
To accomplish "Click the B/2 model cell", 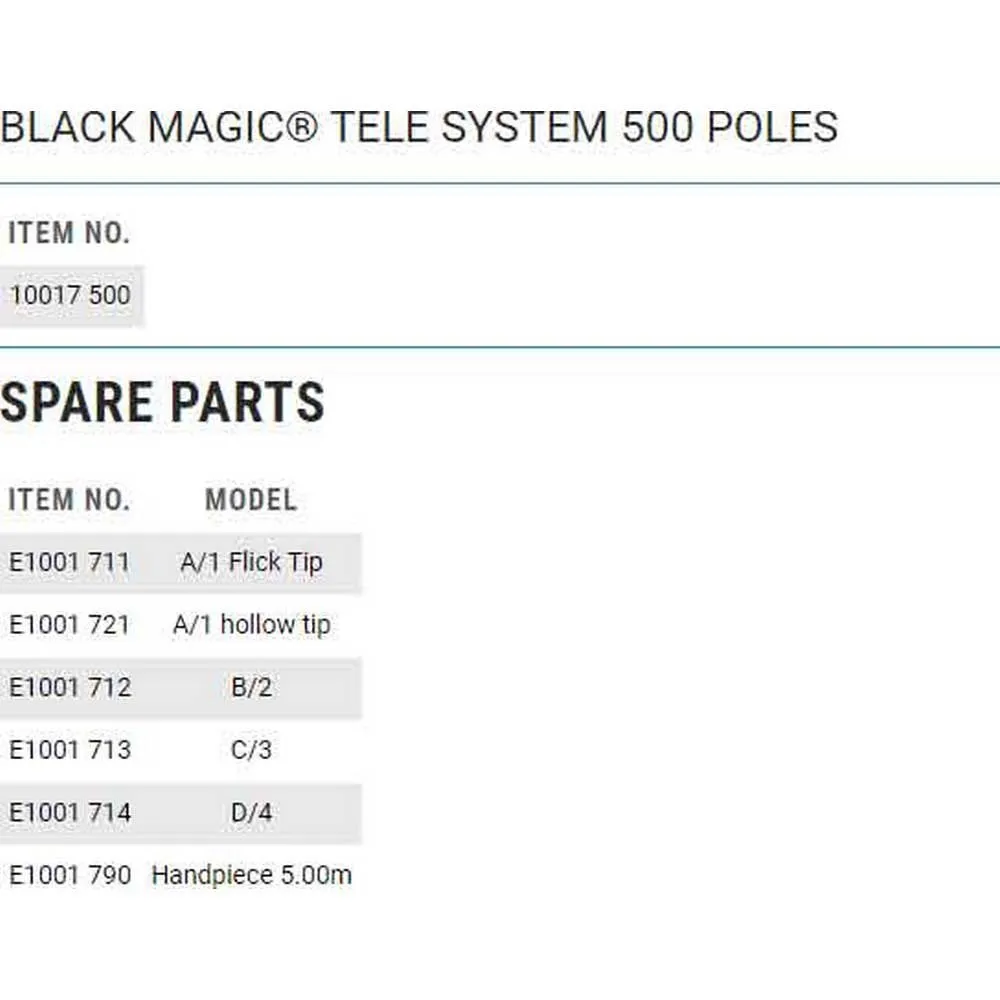I will [251, 688].
